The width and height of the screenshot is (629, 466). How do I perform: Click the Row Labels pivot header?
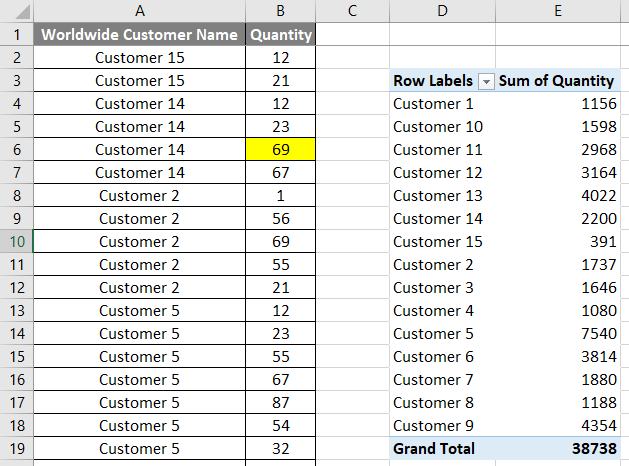[433, 81]
